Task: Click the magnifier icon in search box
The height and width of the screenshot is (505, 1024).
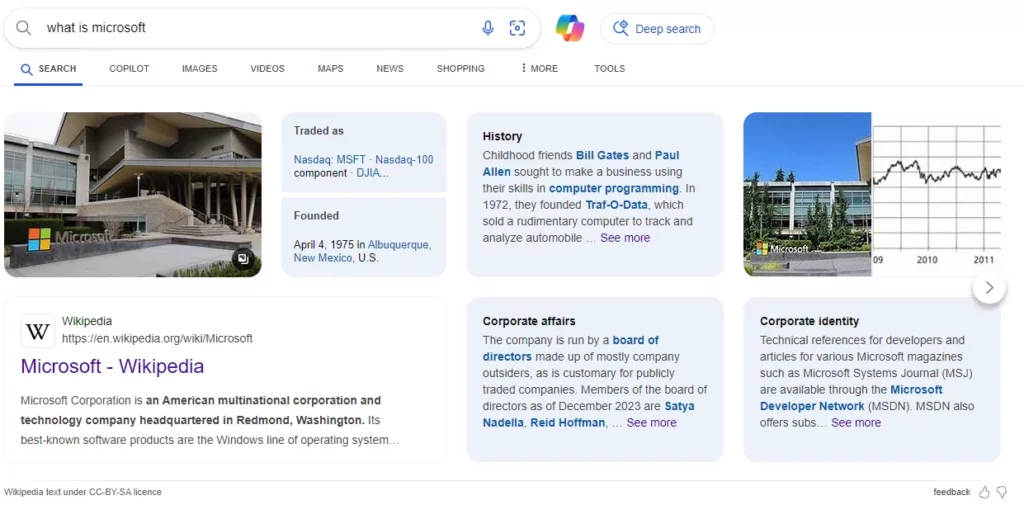Action: pyautogui.click(x=23, y=28)
